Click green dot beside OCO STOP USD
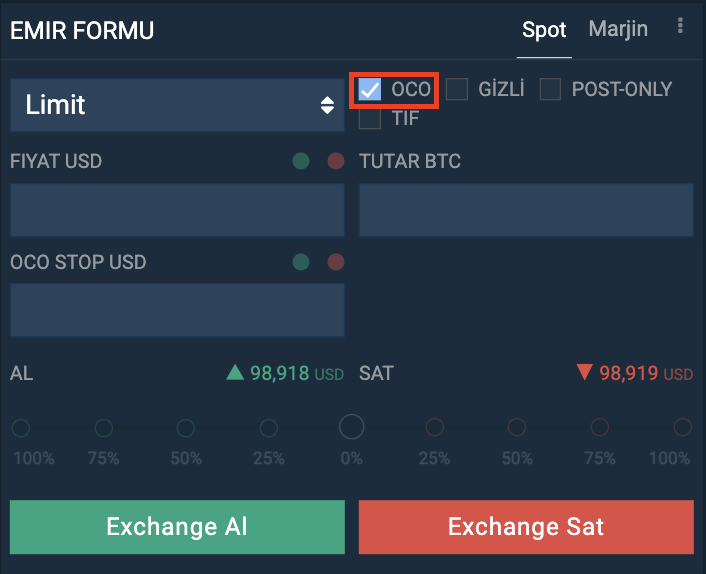706x574 pixels. coord(301,262)
